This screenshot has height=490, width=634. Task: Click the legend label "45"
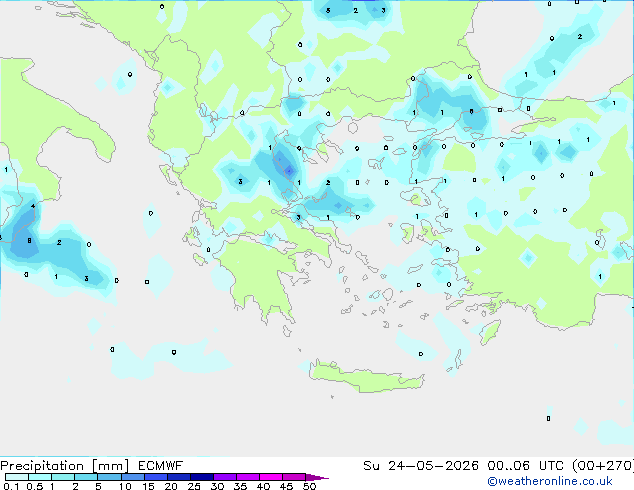(x=286, y=486)
